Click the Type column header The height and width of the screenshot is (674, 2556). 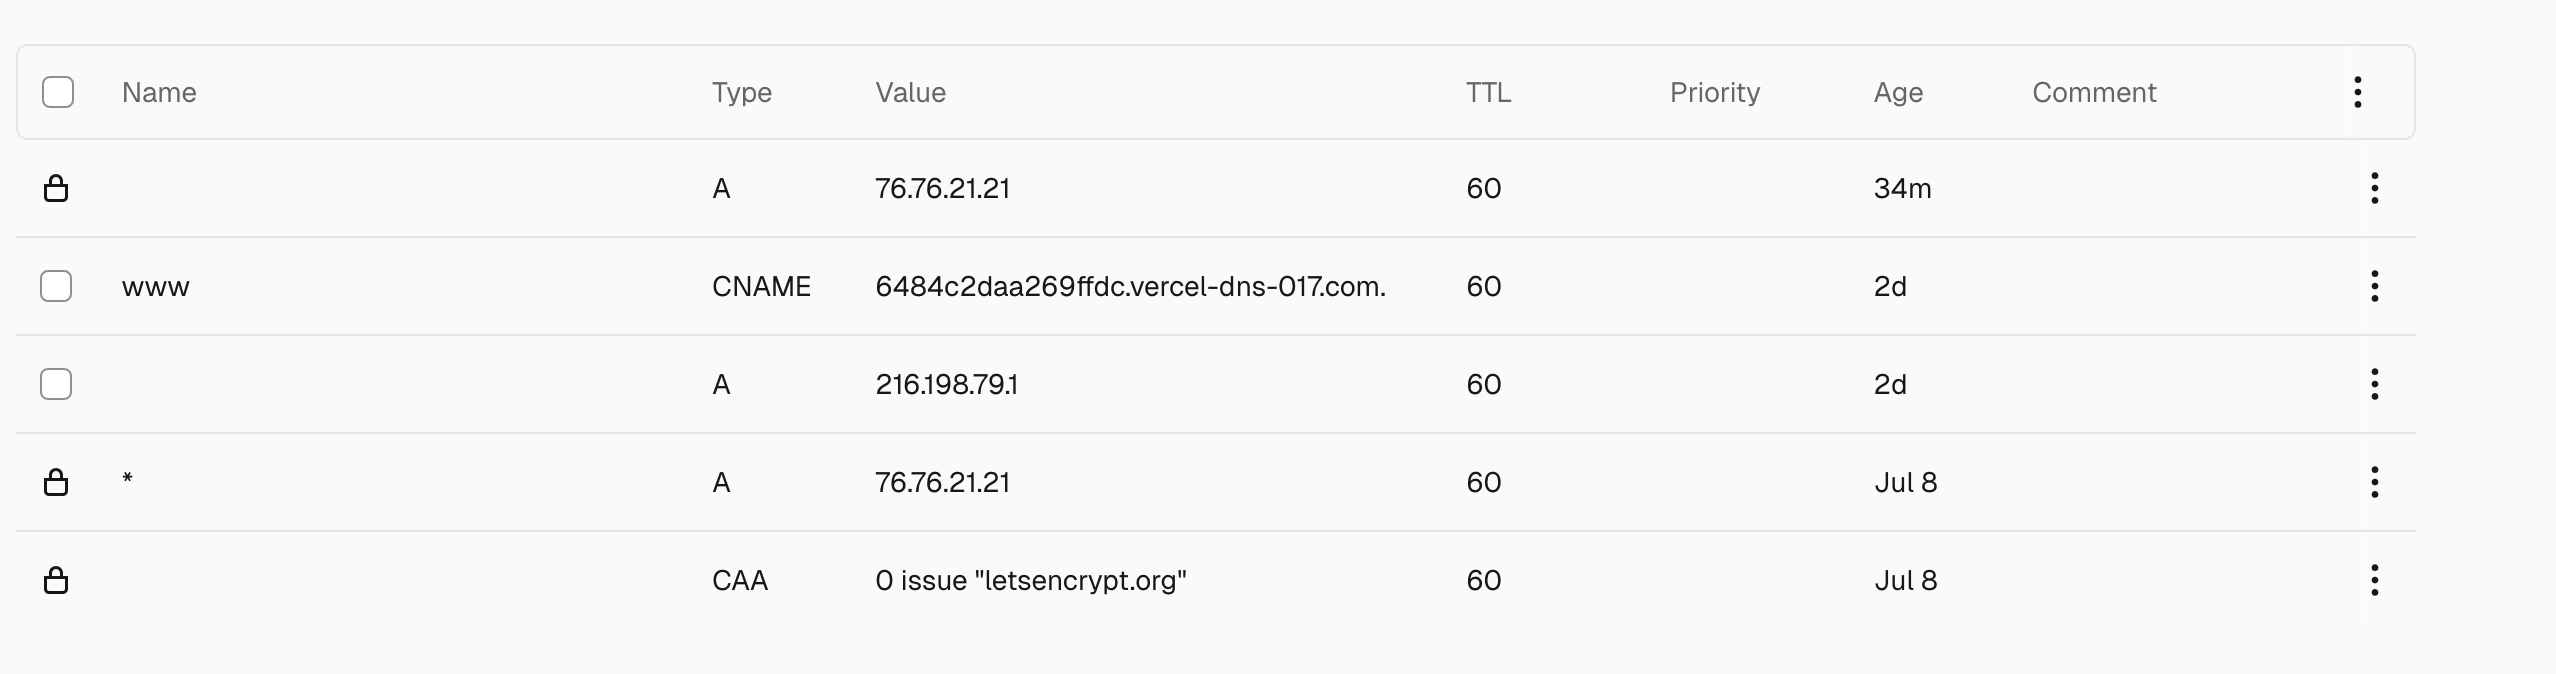point(742,93)
